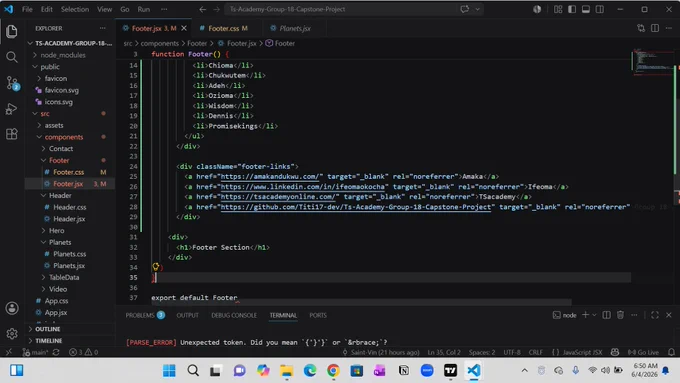Open Windows Start menu
The image size is (680, 383).
(169, 370)
